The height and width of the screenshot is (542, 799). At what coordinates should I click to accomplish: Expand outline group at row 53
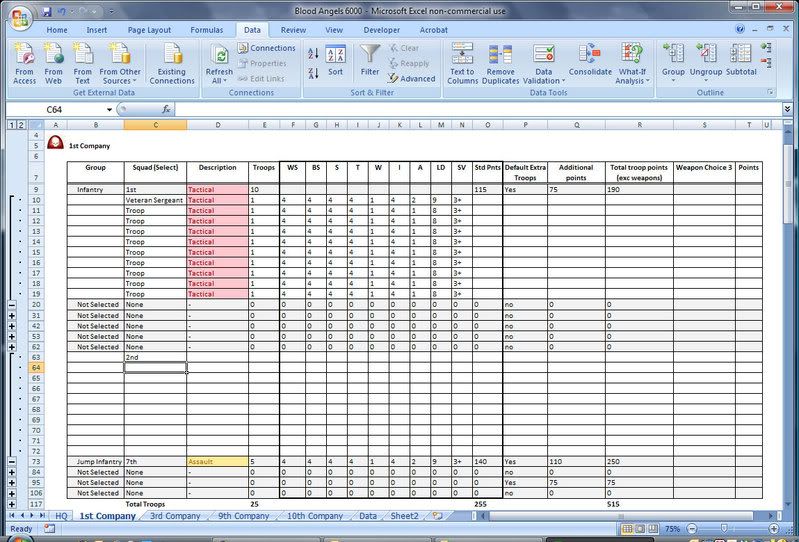click(x=12, y=337)
